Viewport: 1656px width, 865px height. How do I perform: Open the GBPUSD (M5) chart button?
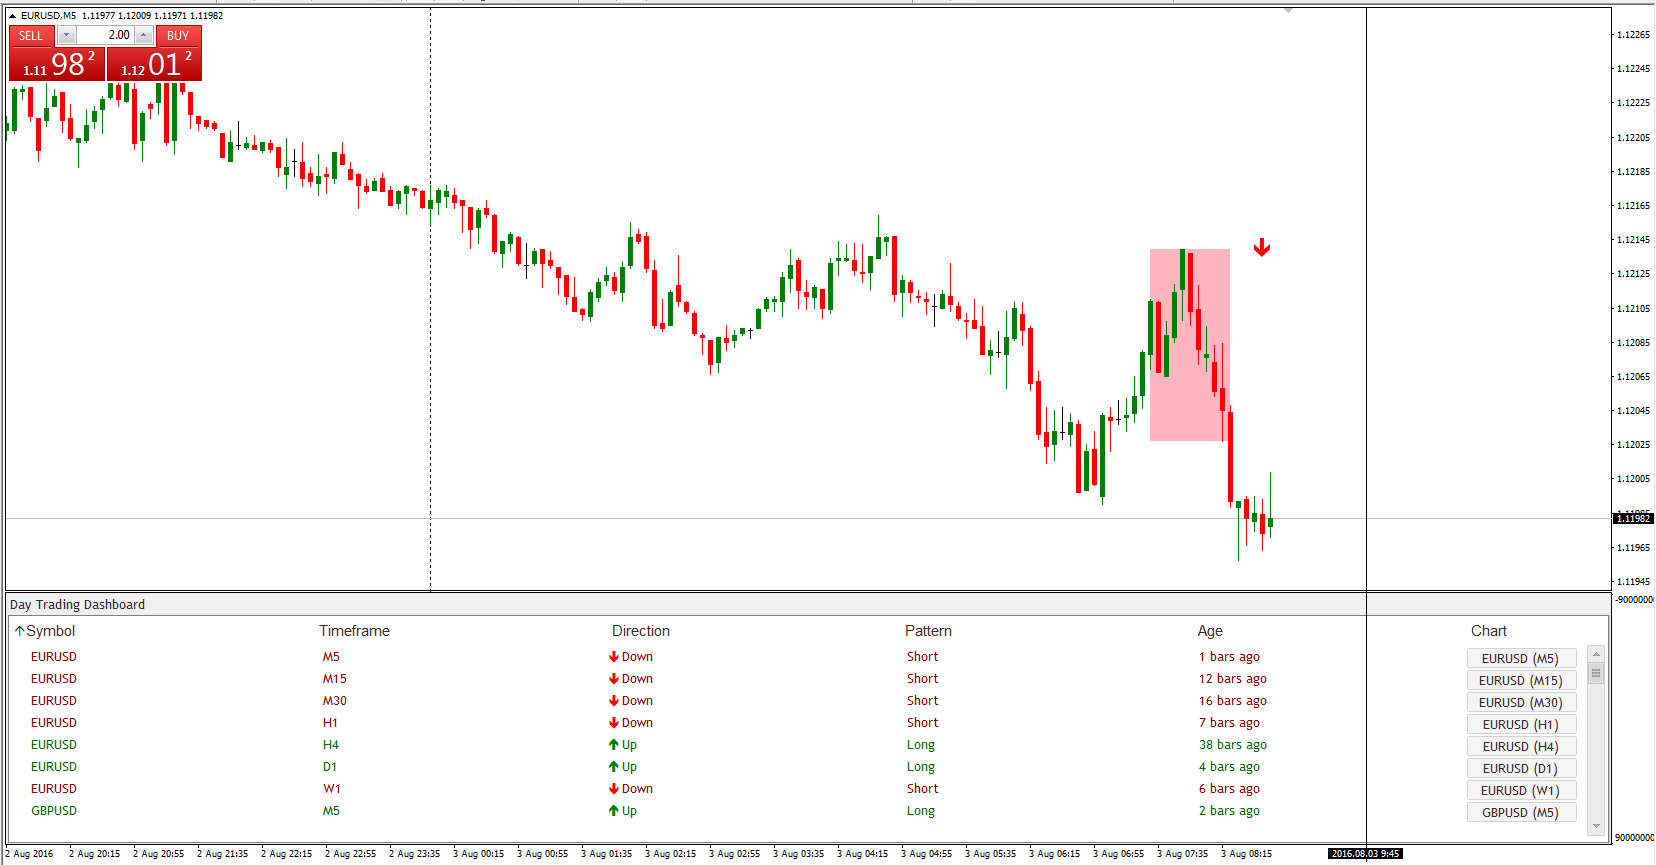point(1521,812)
